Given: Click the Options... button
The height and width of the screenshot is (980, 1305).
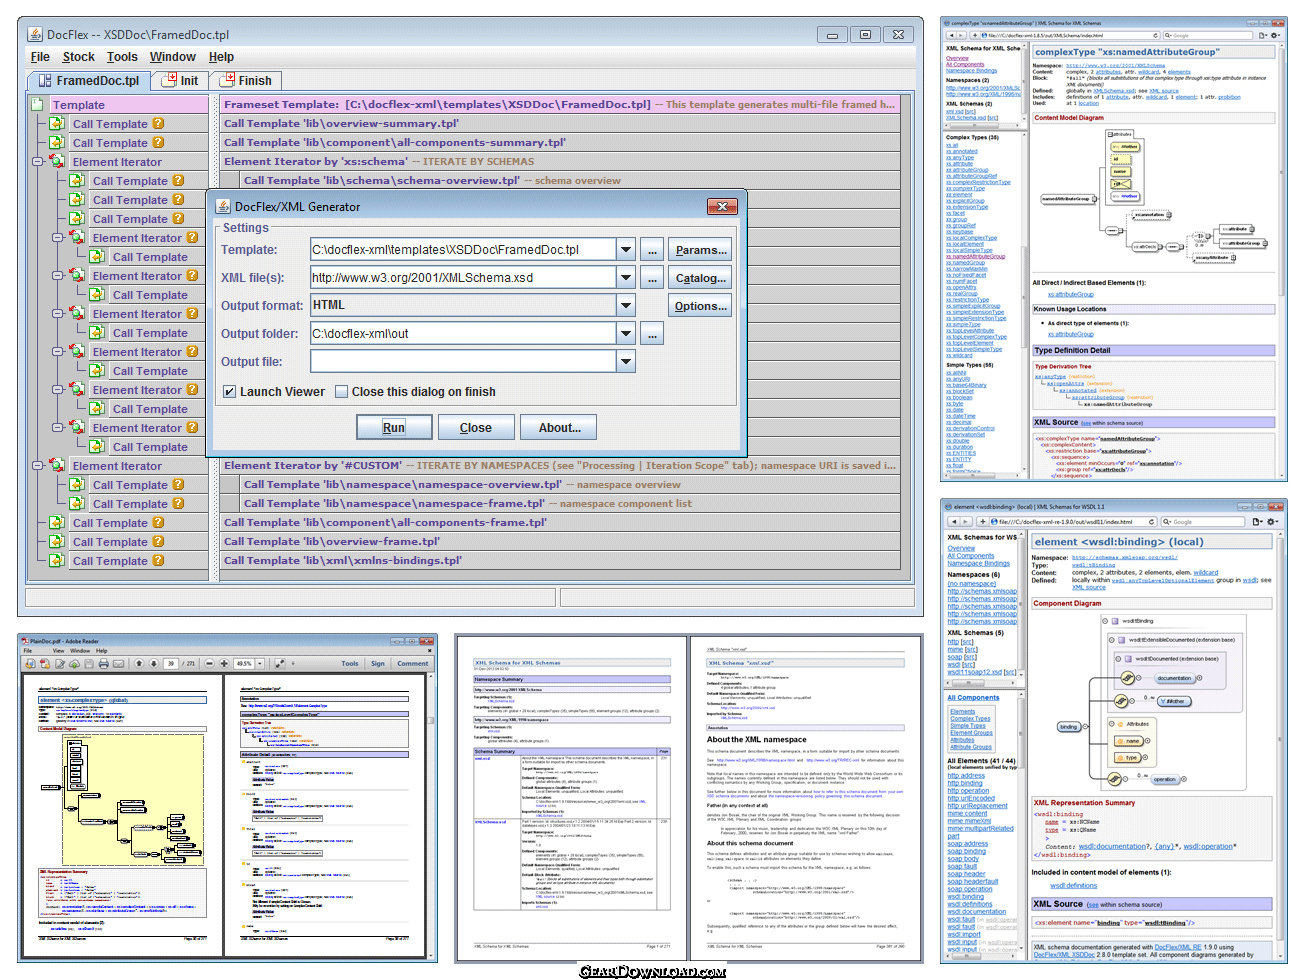Looking at the screenshot, I should point(700,306).
